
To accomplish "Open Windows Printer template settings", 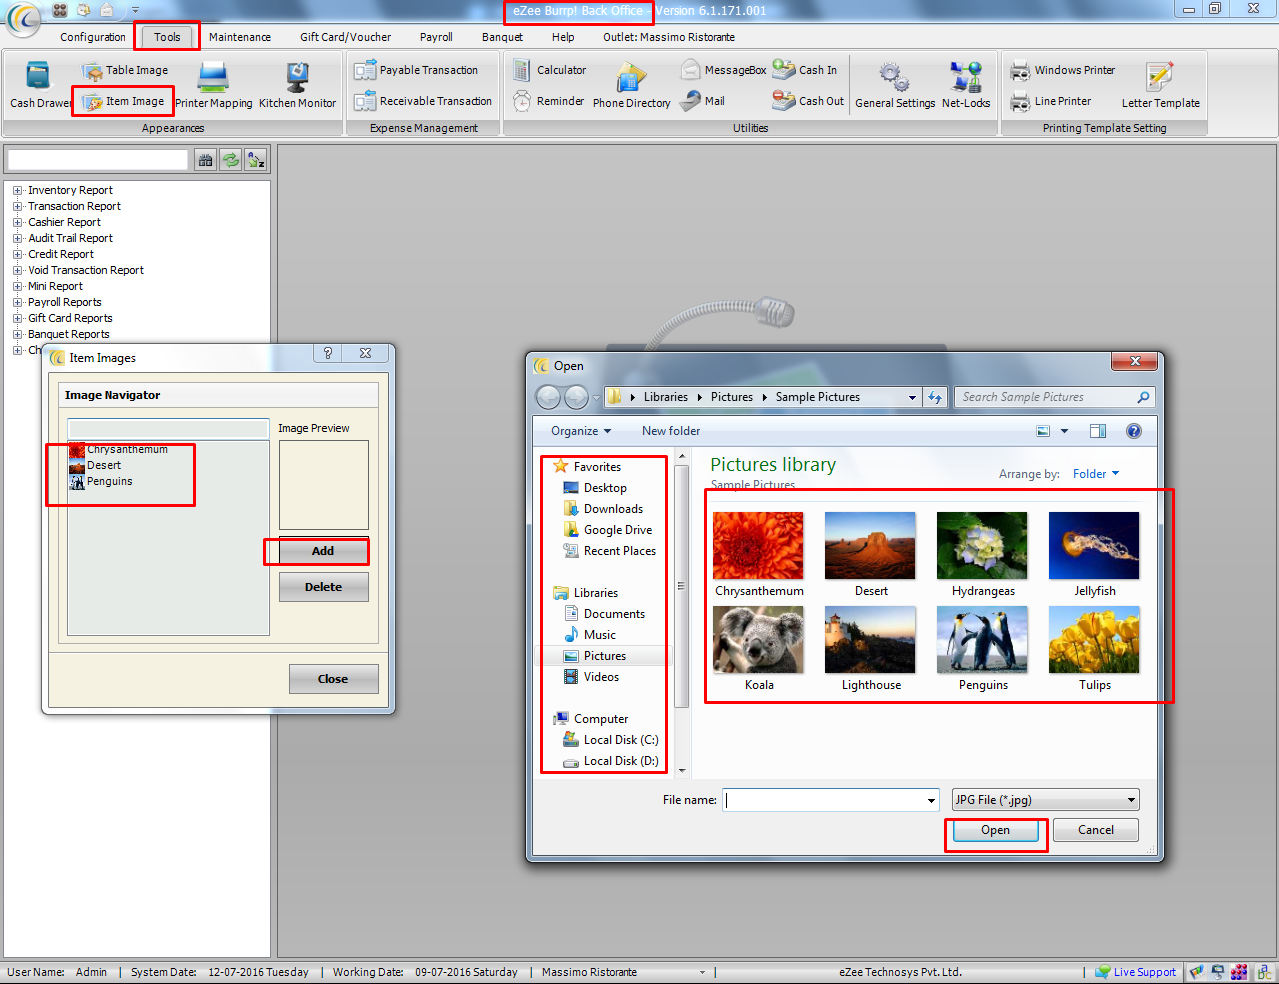I will (x=1062, y=70).
